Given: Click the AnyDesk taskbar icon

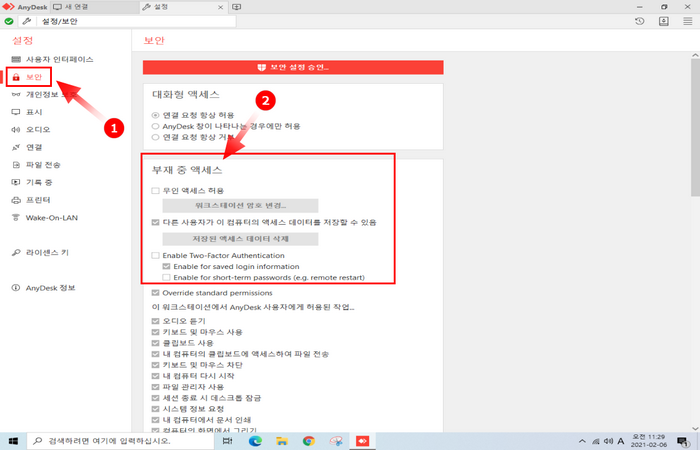Looking at the screenshot, I should click(x=362, y=441).
